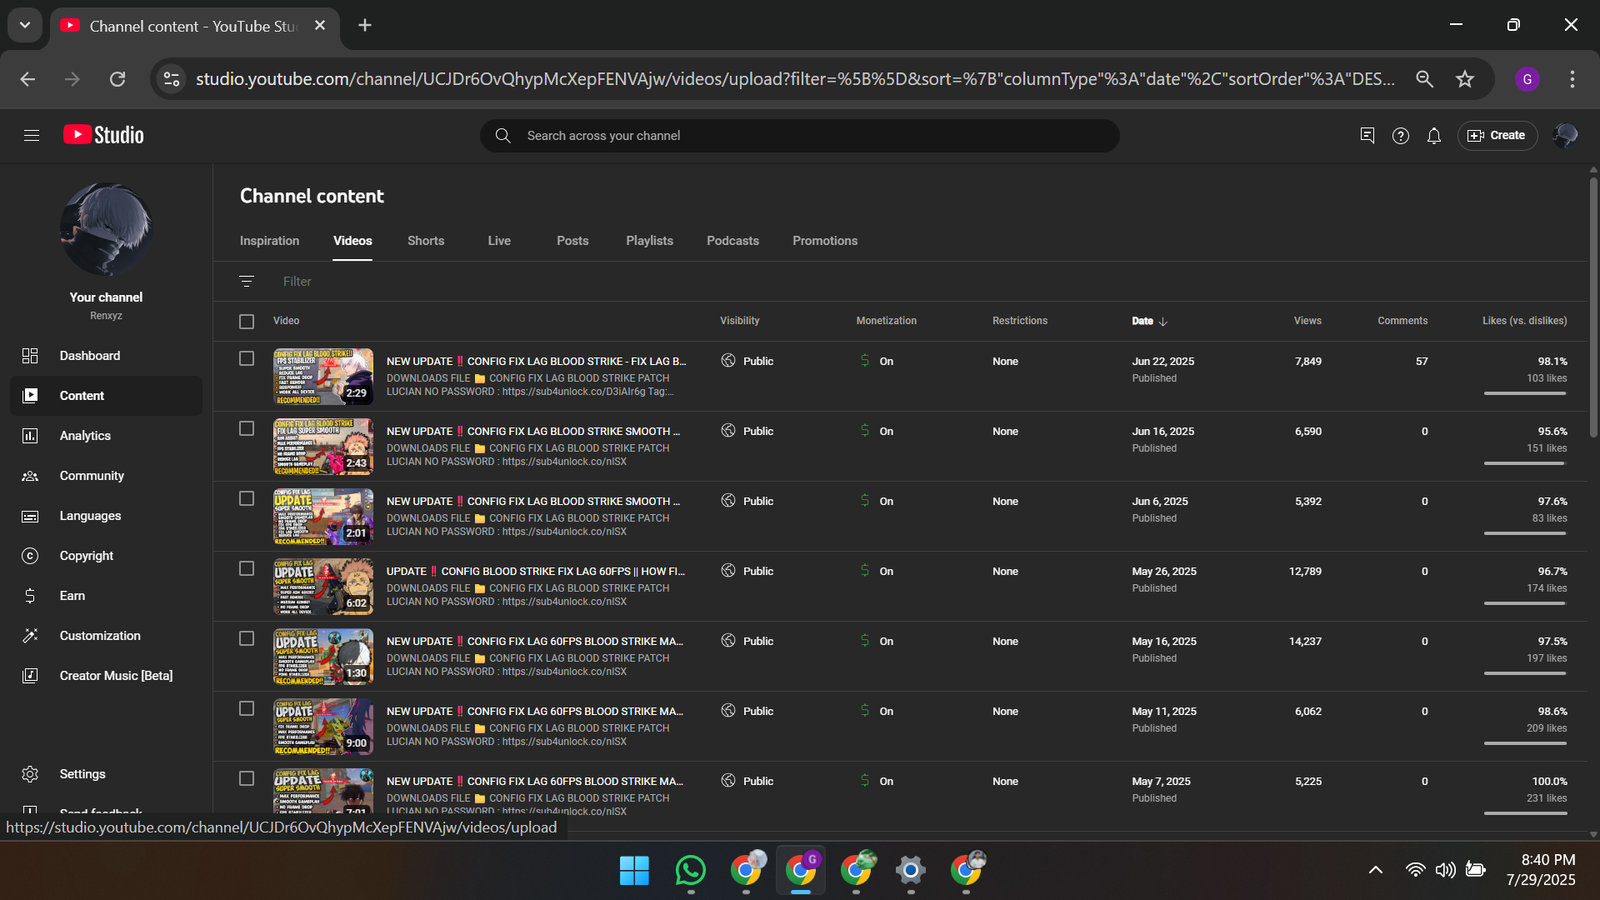Select the Jun 16, 2025 video checkbox
The height and width of the screenshot is (900, 1600).
(247, 428)
